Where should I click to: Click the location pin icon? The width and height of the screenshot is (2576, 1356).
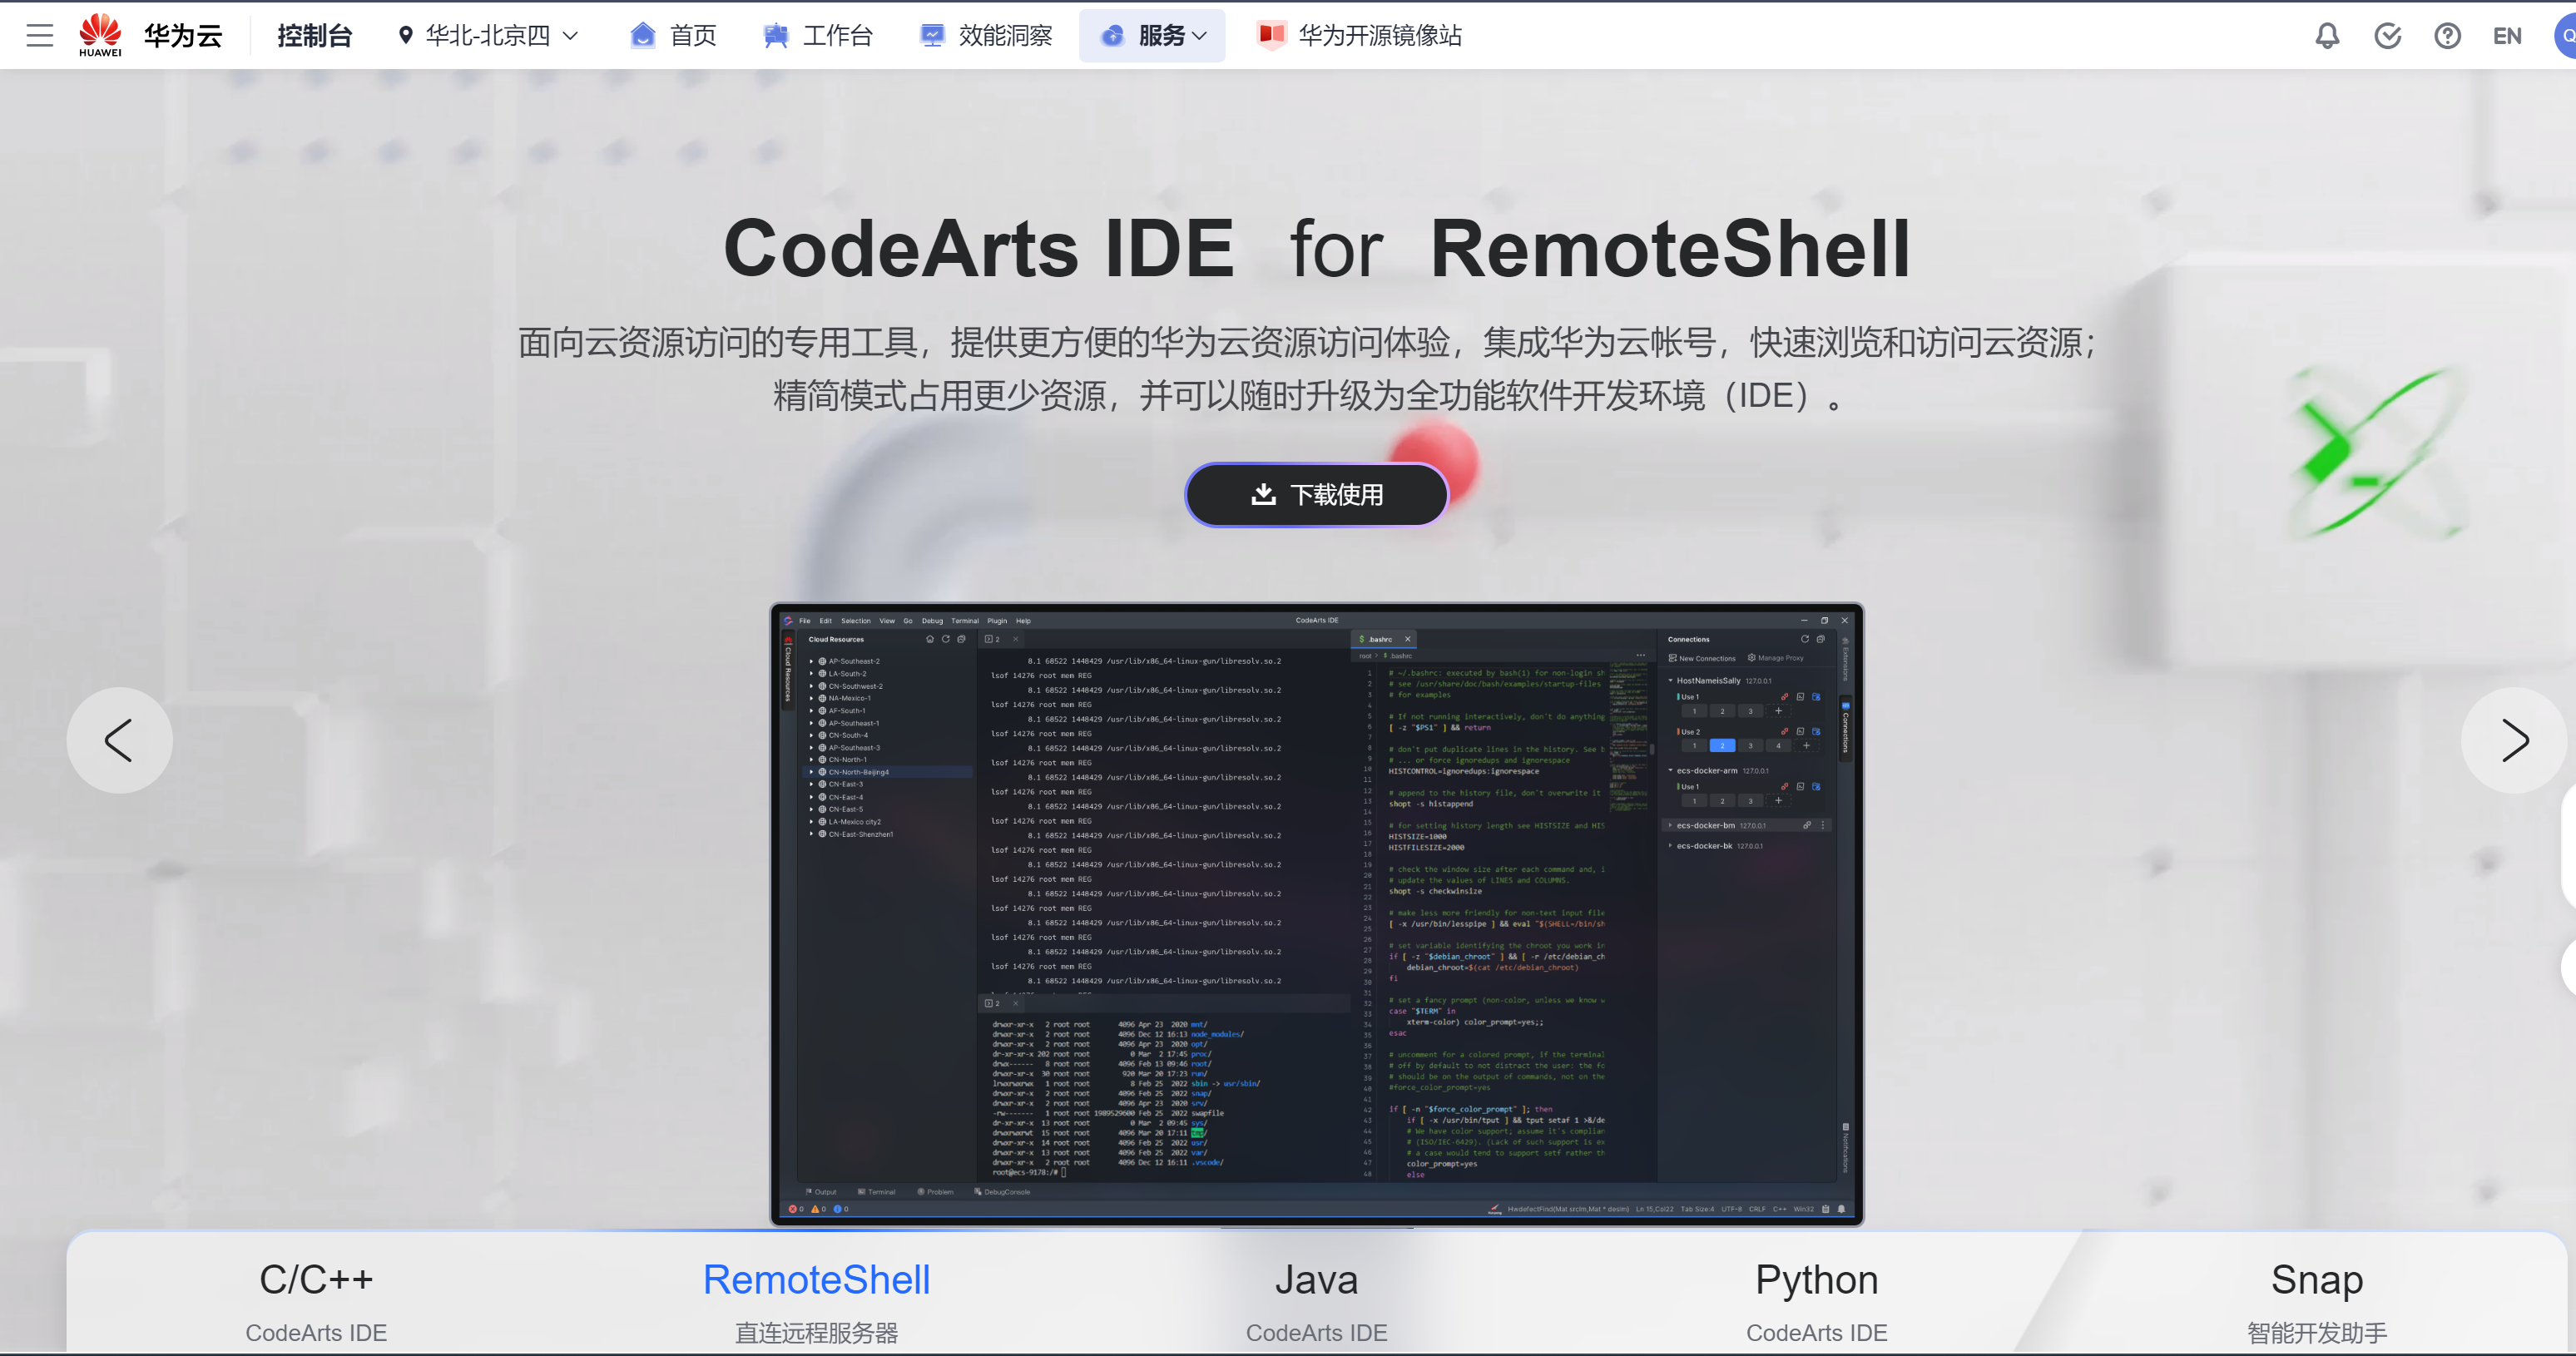(x=405, y=36)
